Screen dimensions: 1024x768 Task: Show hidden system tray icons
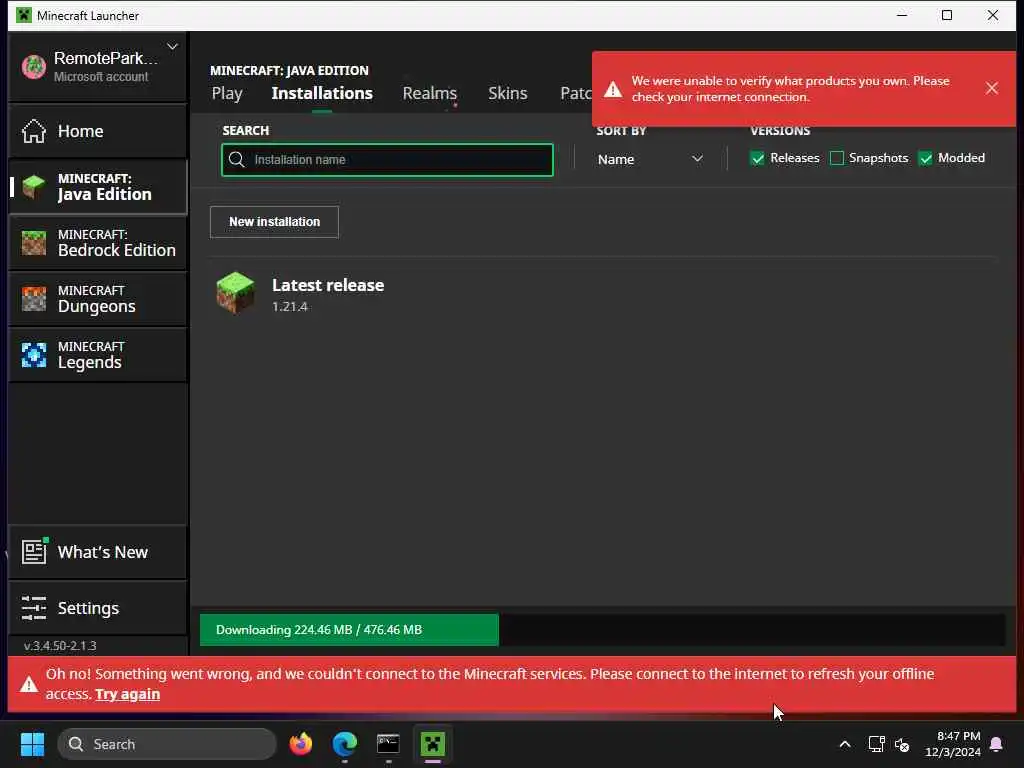click(844, 744)
